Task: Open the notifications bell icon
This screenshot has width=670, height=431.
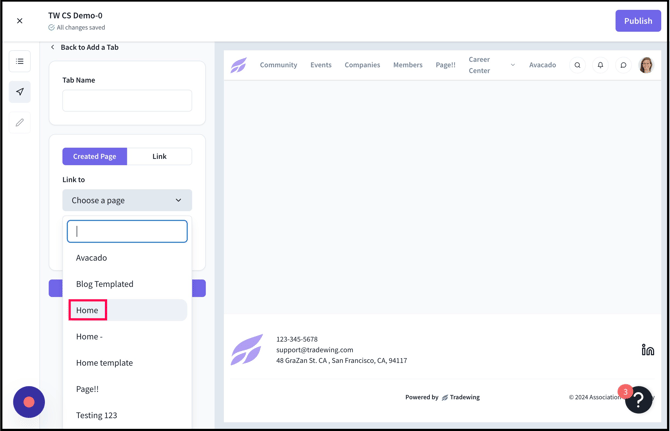Action: (x=600, y=65)
